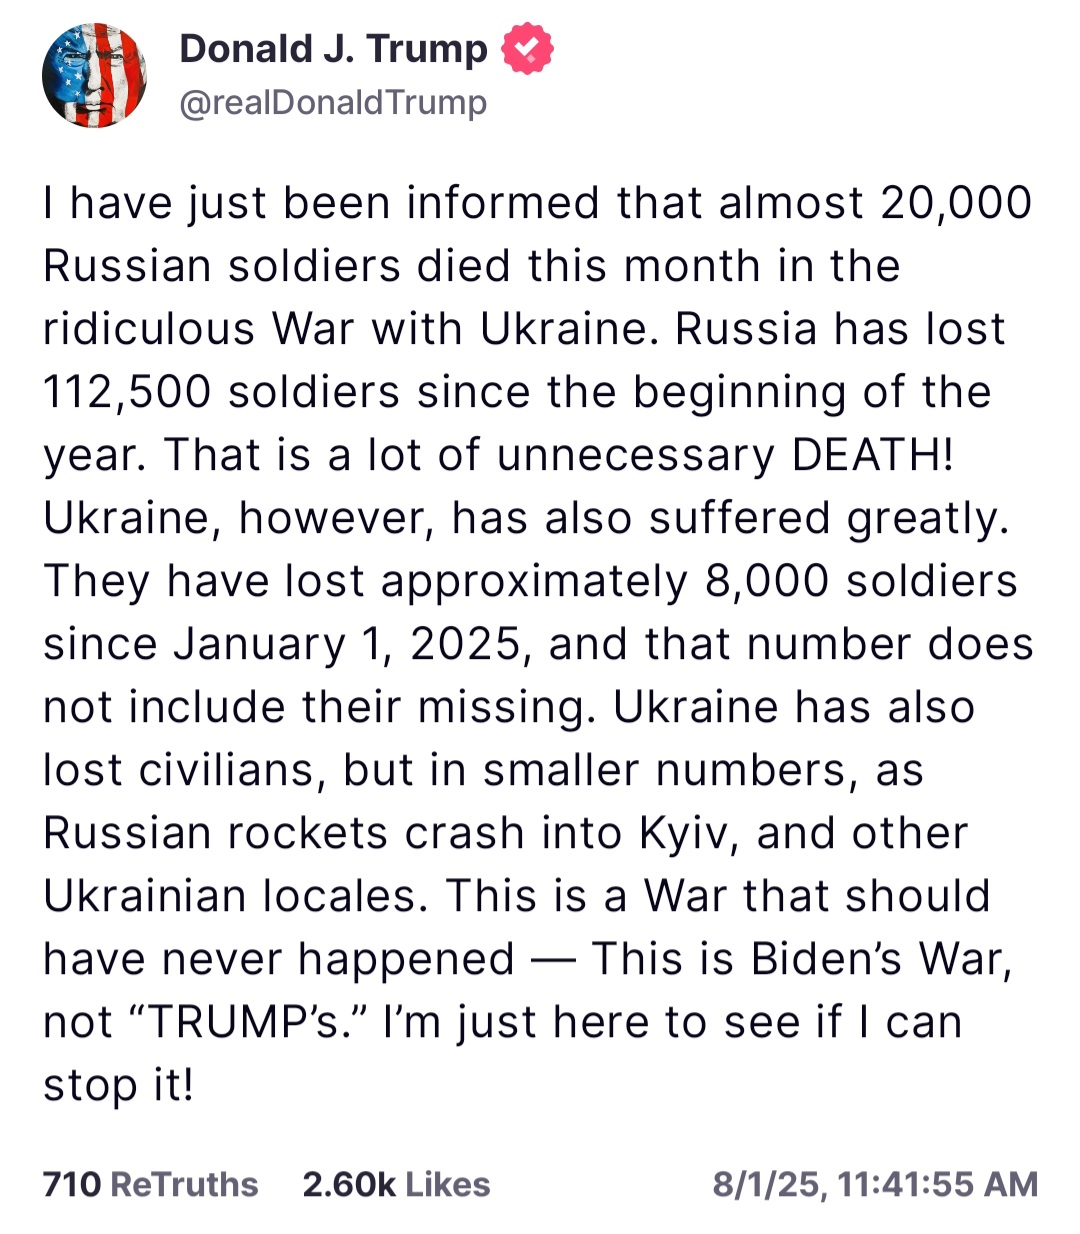
Task: Click the phrase "Biden's War"
Action: (x=881, y=959)
